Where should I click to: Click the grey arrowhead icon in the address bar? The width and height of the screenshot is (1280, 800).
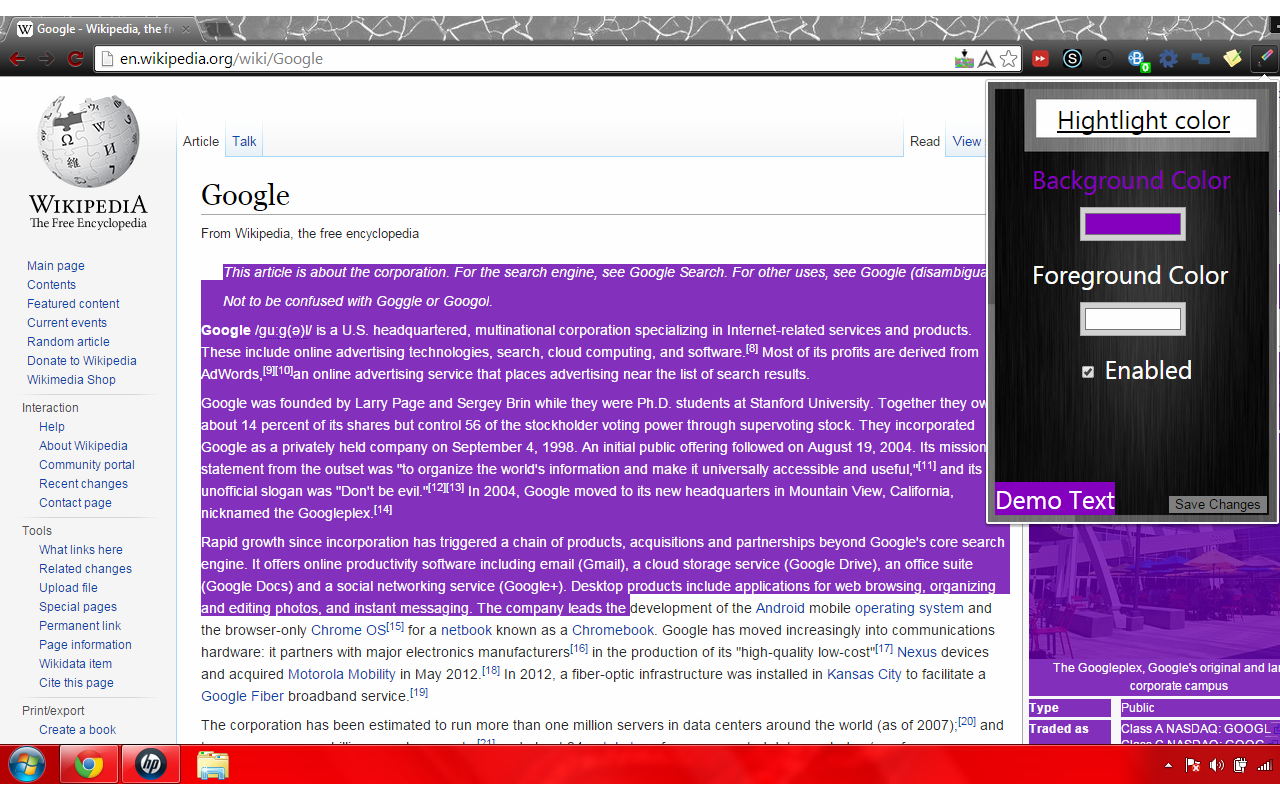point(986,59)
